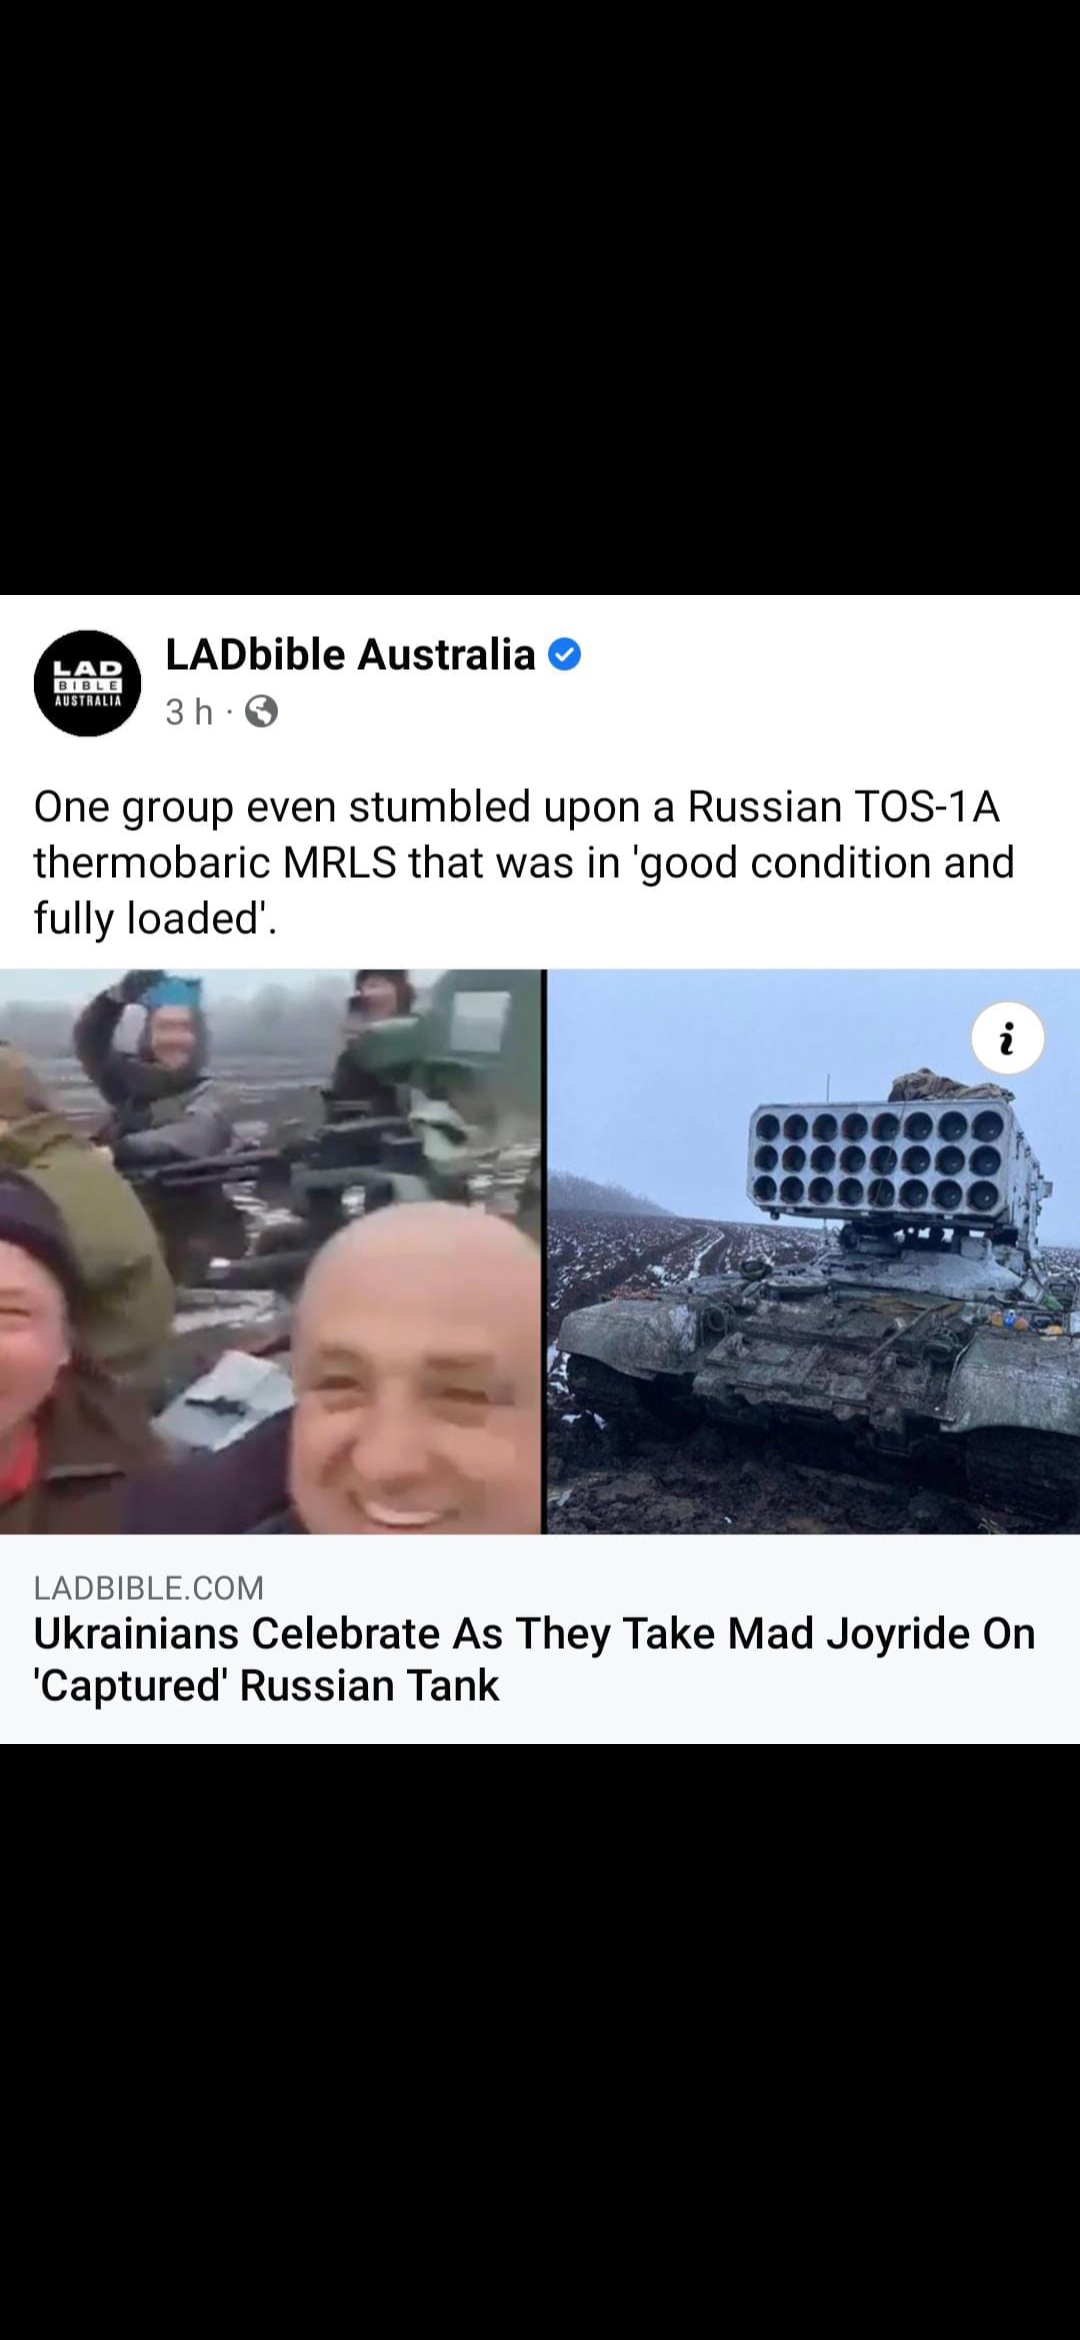
Task: Open the link info 'i' icon
Action: [x=1008, y=1038]
